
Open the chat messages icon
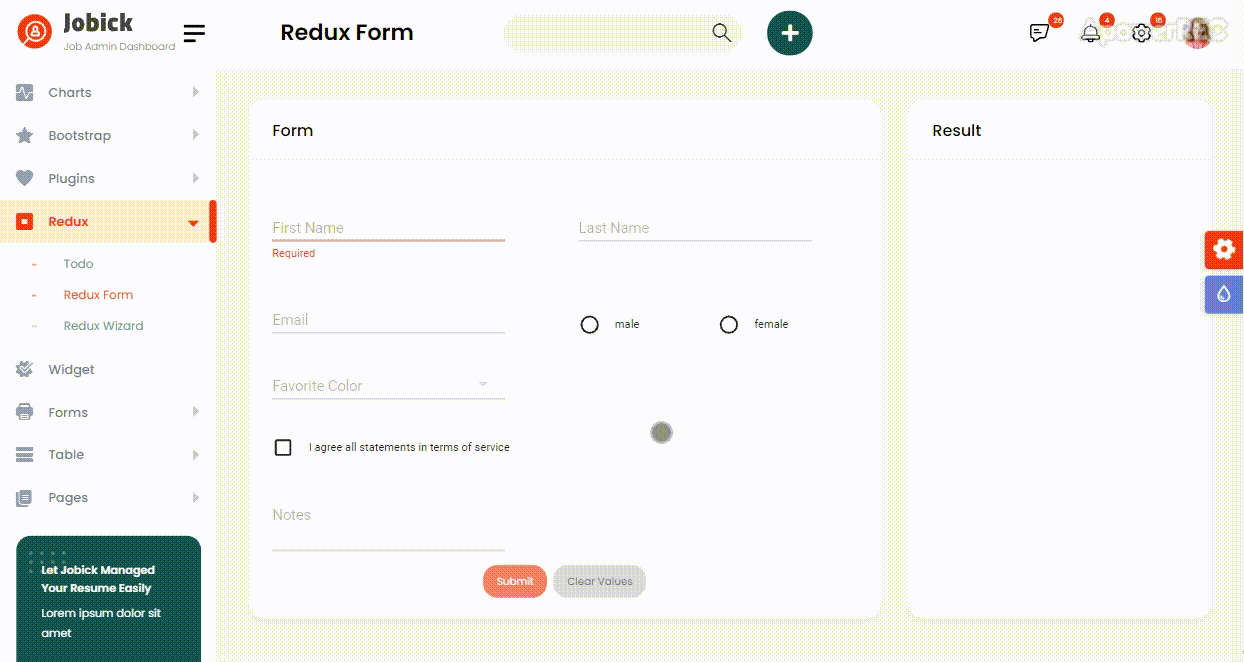[1040, 33]
